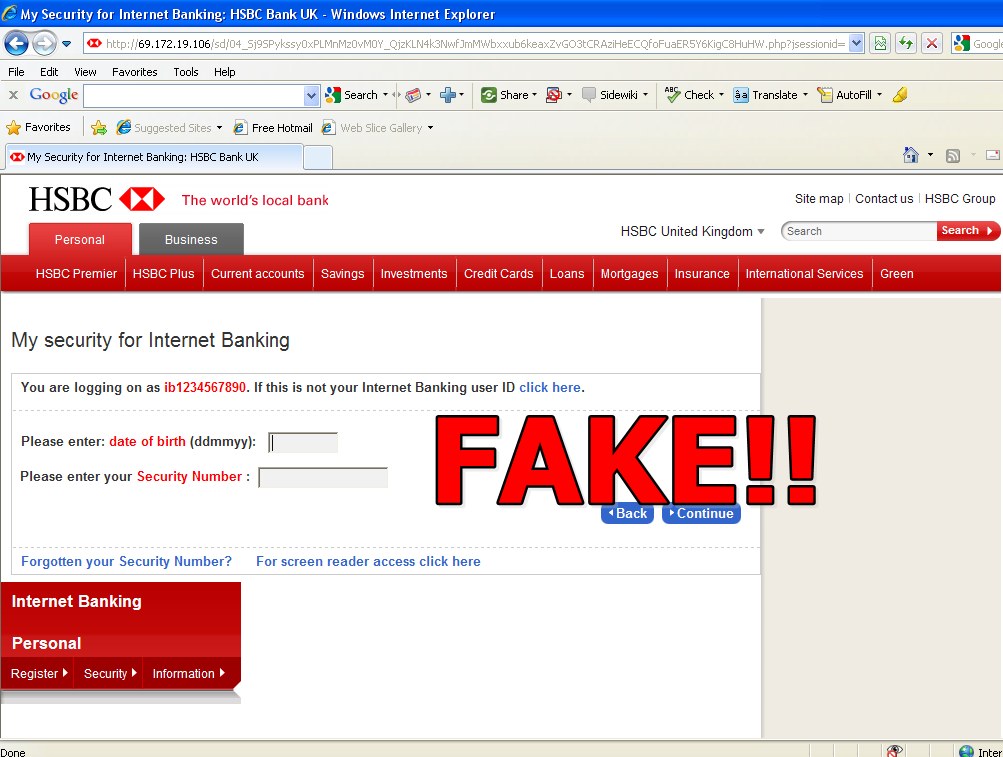1003x757 pixels.
Task: Open Current accounts navigation item
Action: pos(258,273)
